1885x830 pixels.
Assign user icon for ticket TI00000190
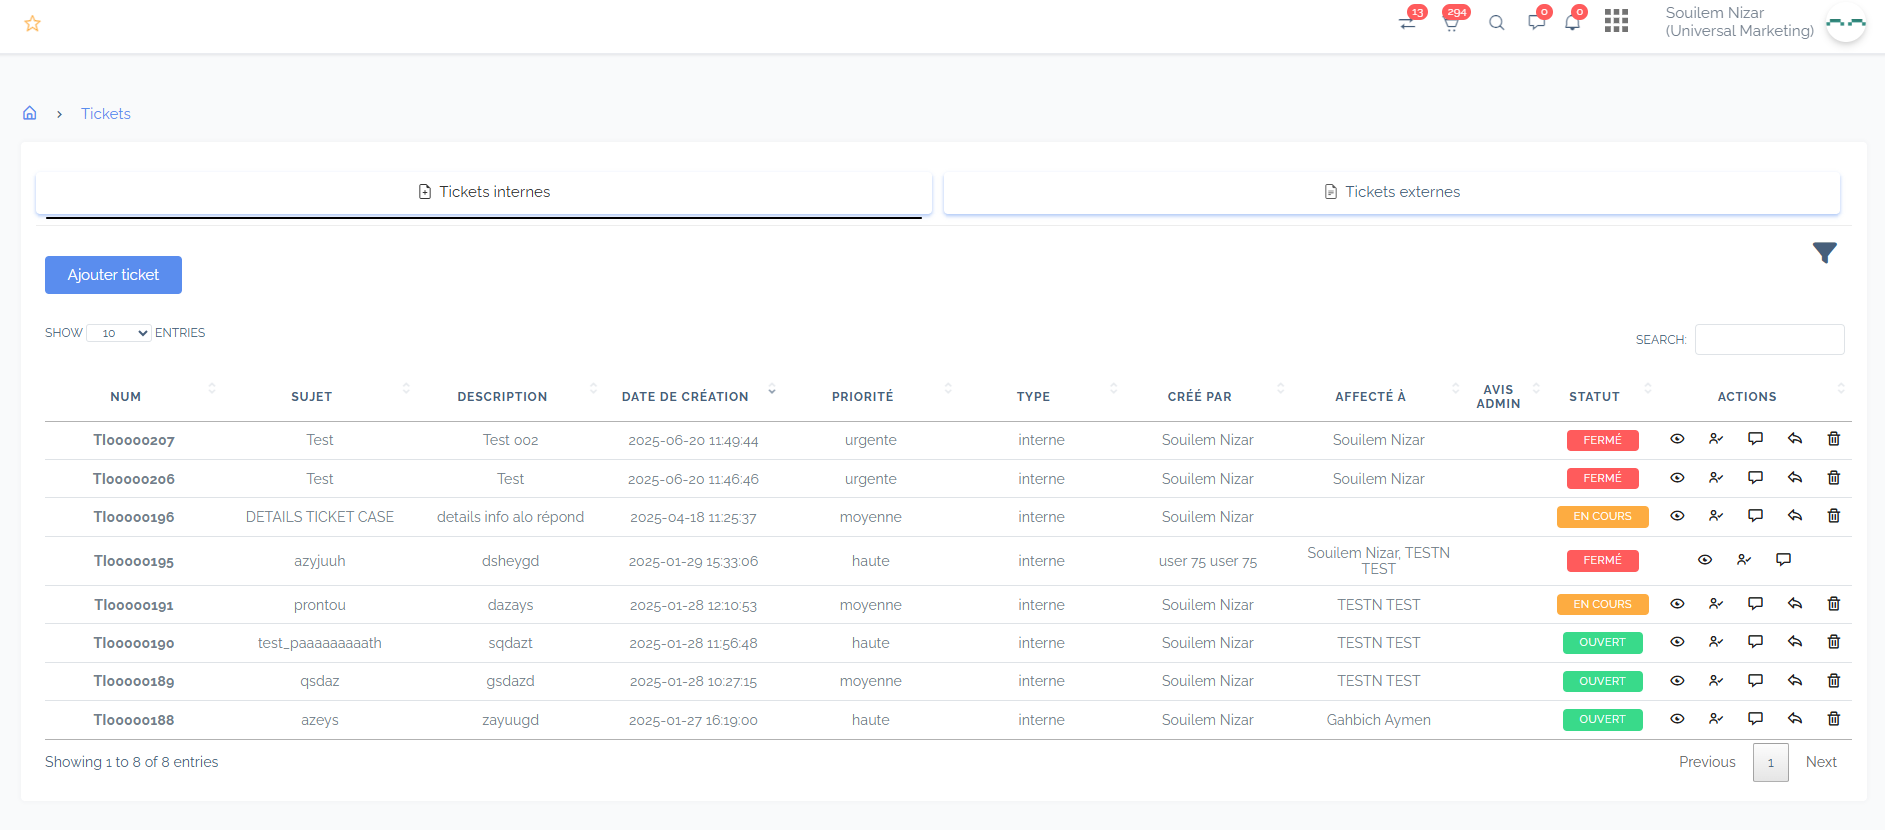1716,642
